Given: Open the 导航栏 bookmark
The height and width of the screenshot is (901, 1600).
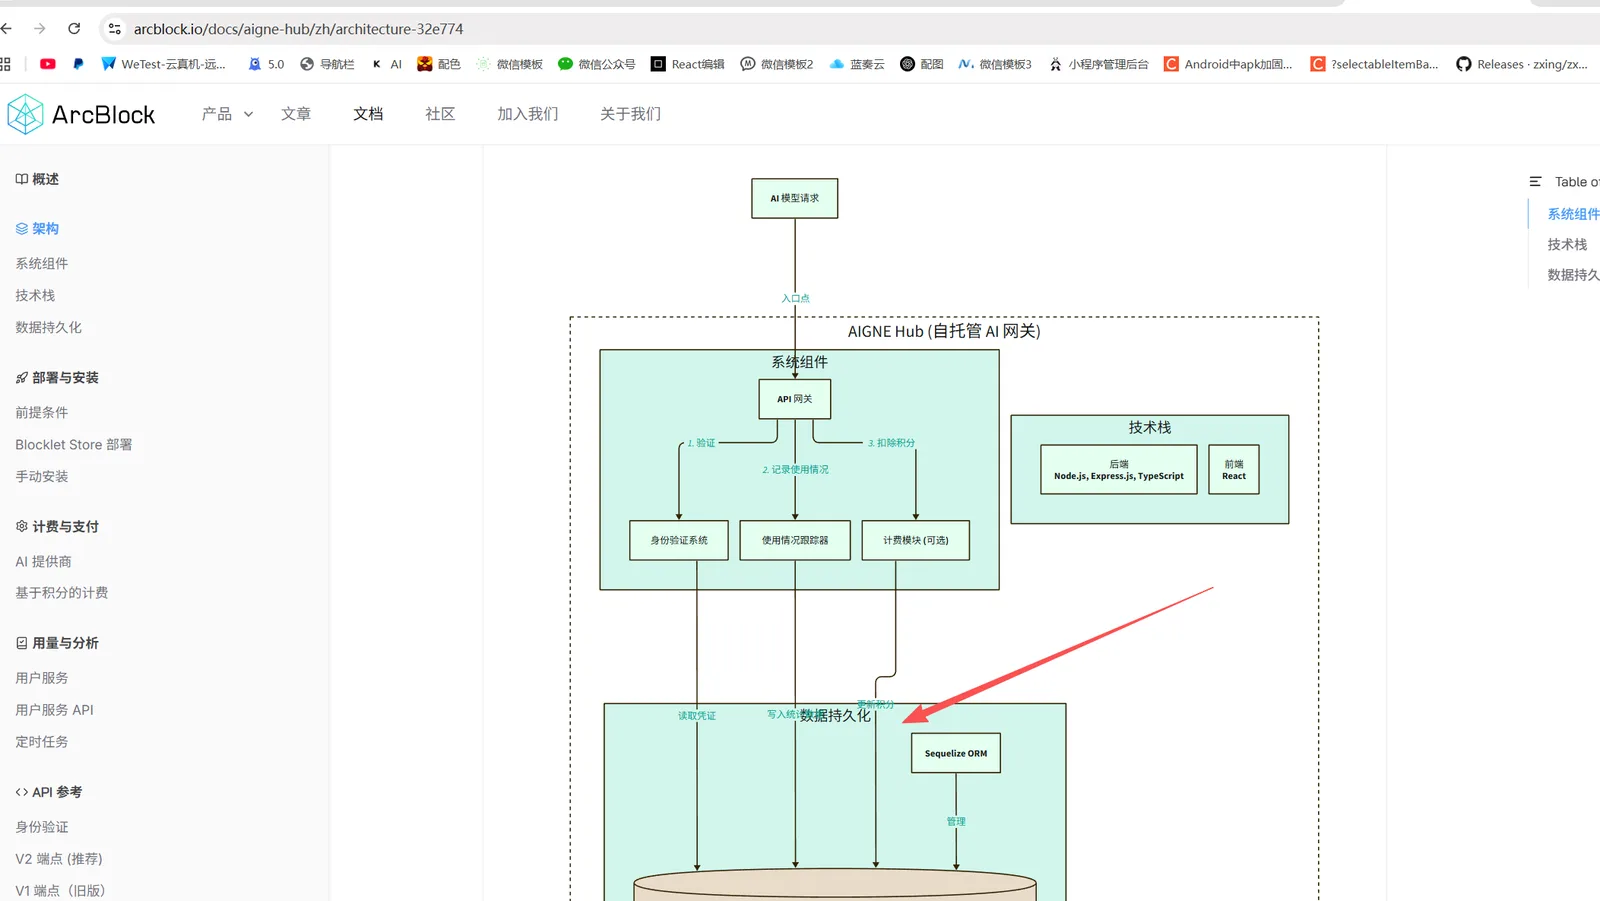Looking at the screenshot, I should click(327, 64).
